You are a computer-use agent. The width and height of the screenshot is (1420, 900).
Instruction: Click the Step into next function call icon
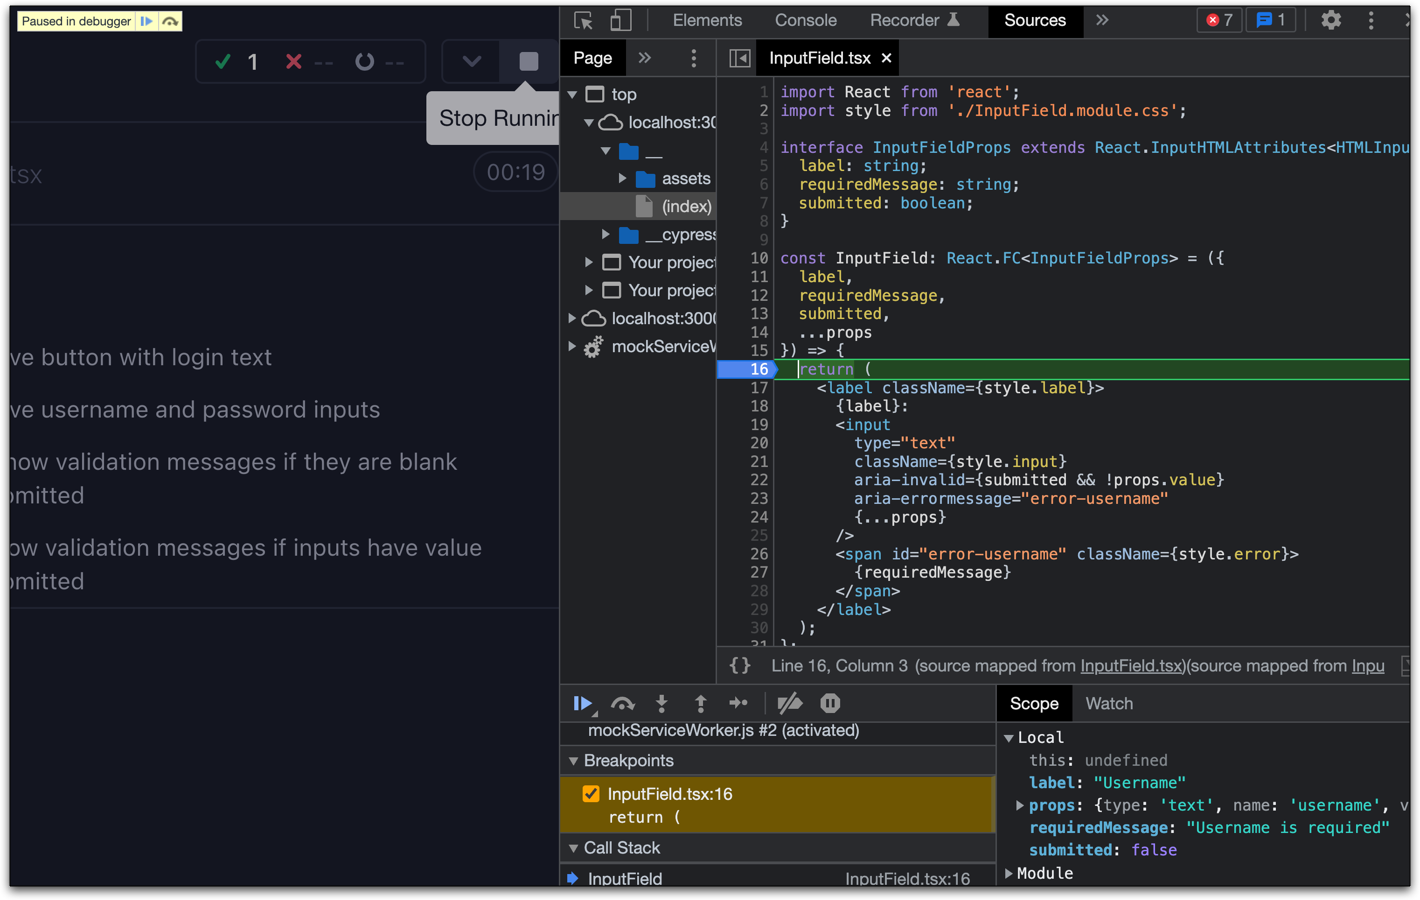click(x=661, y=703)
